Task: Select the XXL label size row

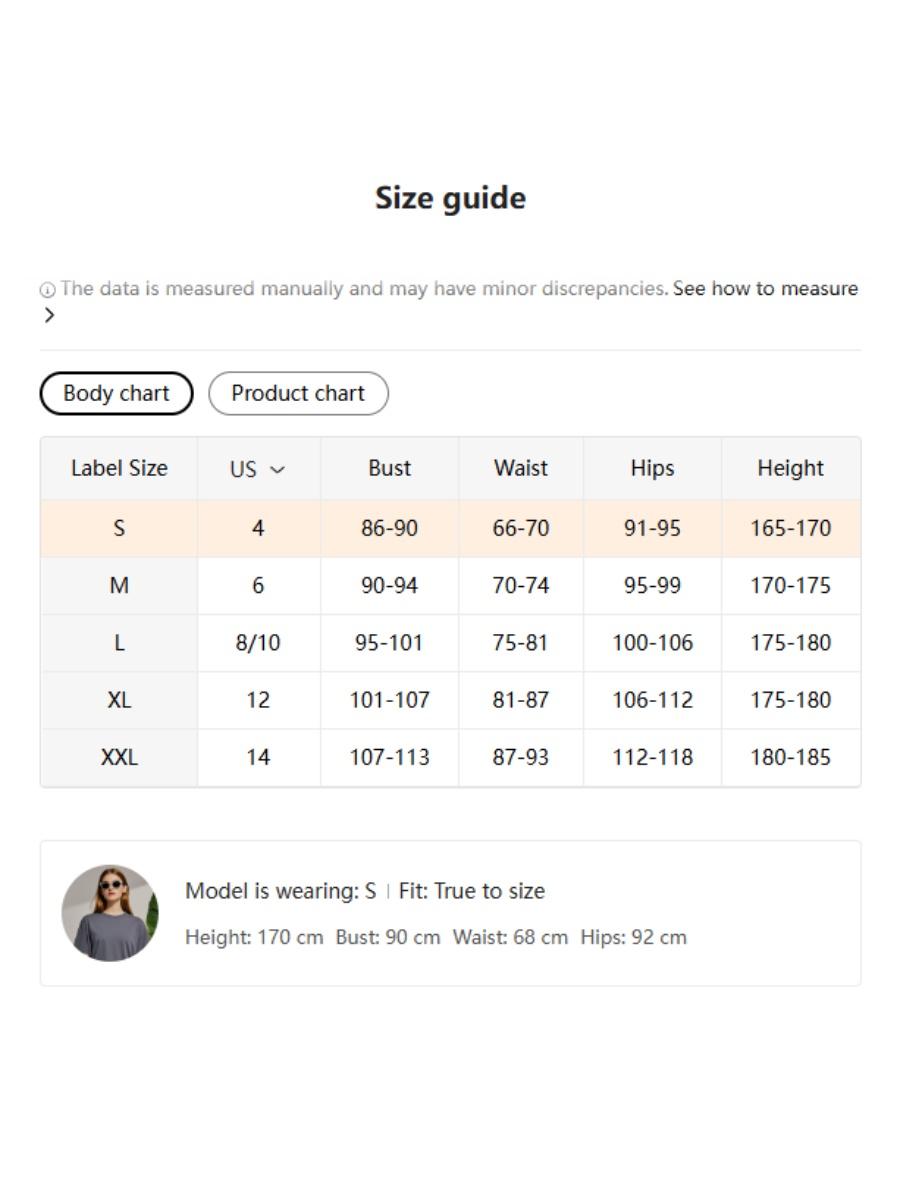Action: coord(119,757)
